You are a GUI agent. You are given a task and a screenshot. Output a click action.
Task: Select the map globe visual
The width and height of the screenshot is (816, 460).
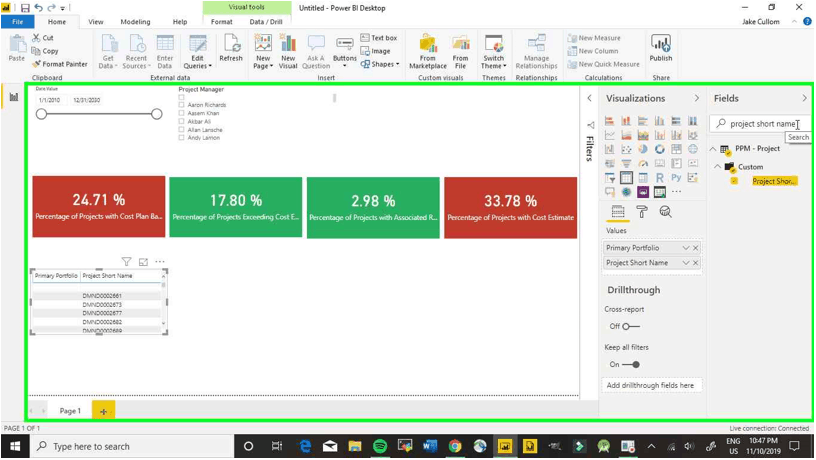693,149
